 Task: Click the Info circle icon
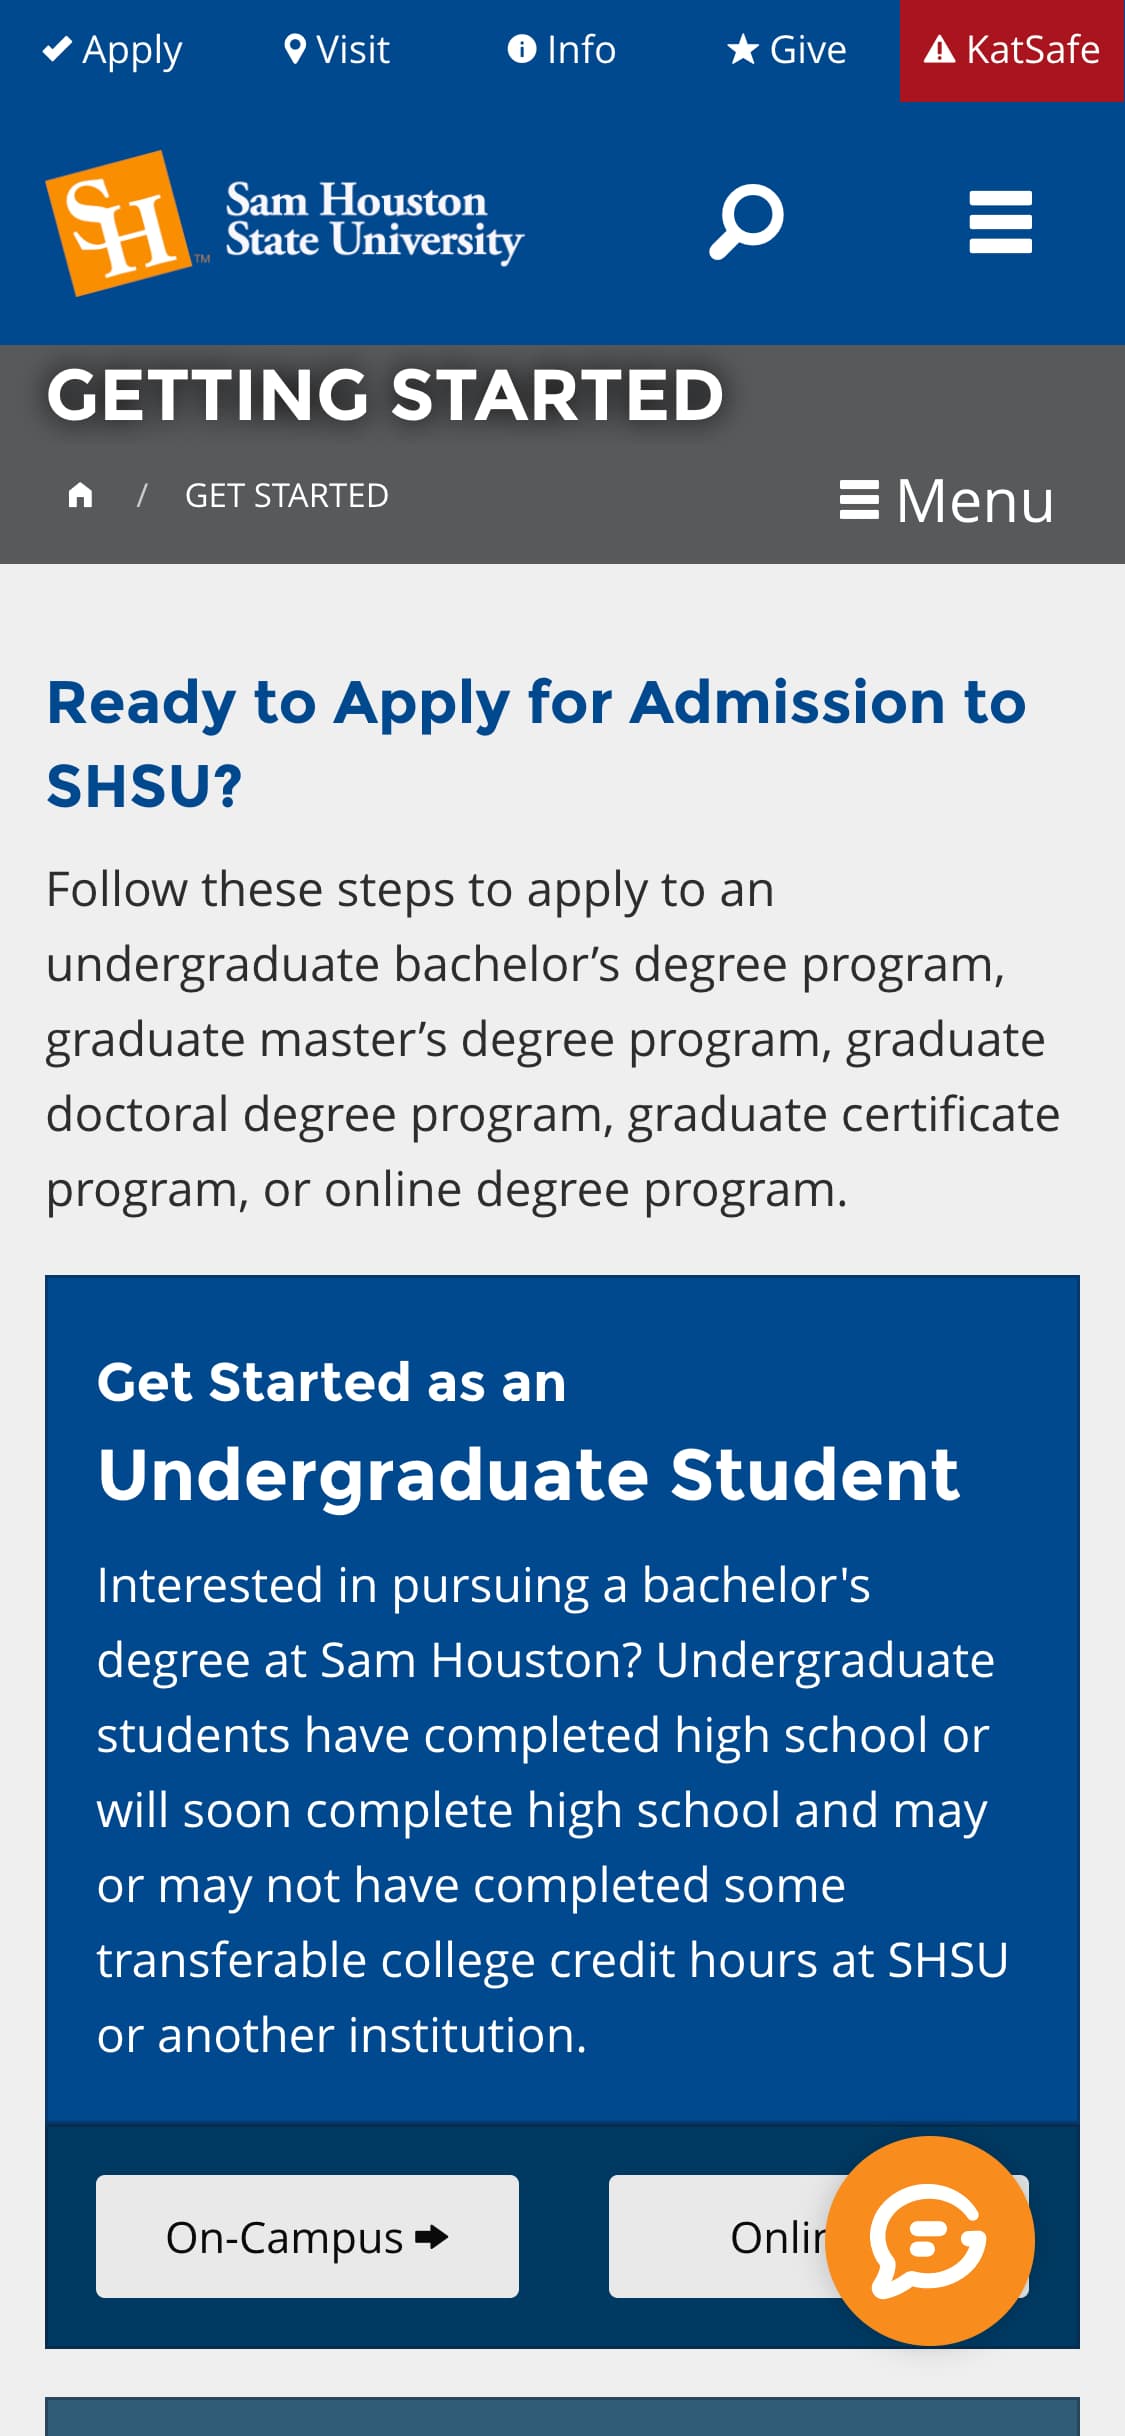522,49
